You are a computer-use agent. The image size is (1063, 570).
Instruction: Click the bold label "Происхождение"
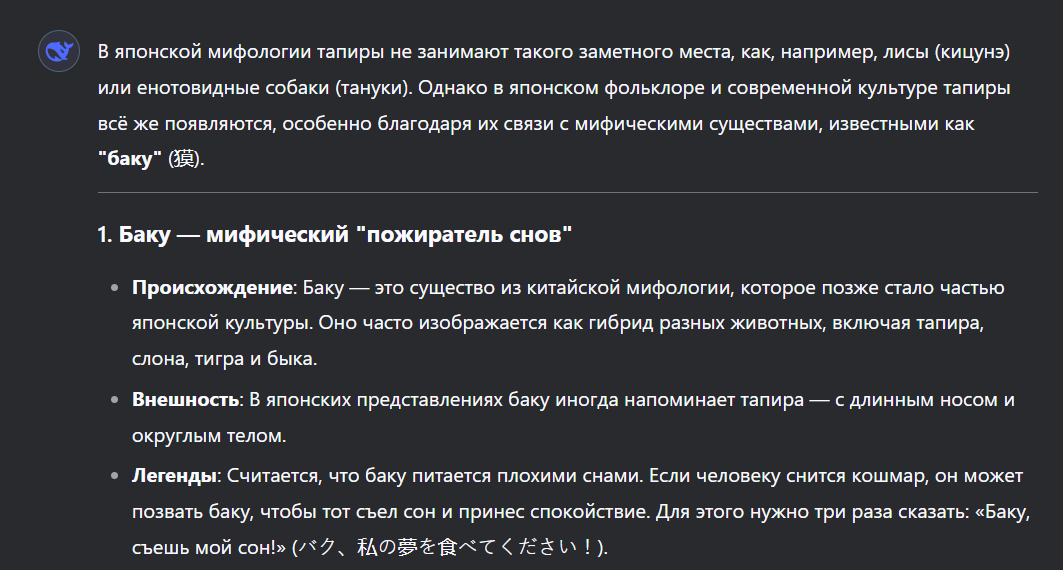point(211,288)
